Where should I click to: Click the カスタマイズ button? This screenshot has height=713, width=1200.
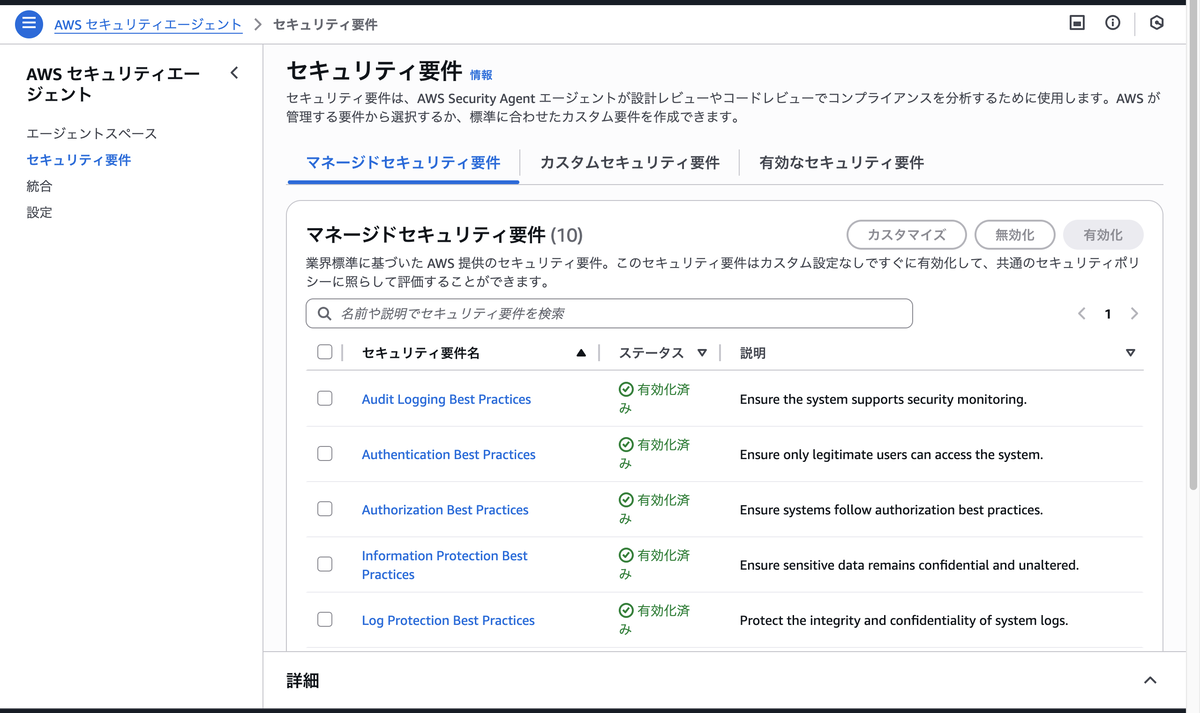tap(907, 235)
